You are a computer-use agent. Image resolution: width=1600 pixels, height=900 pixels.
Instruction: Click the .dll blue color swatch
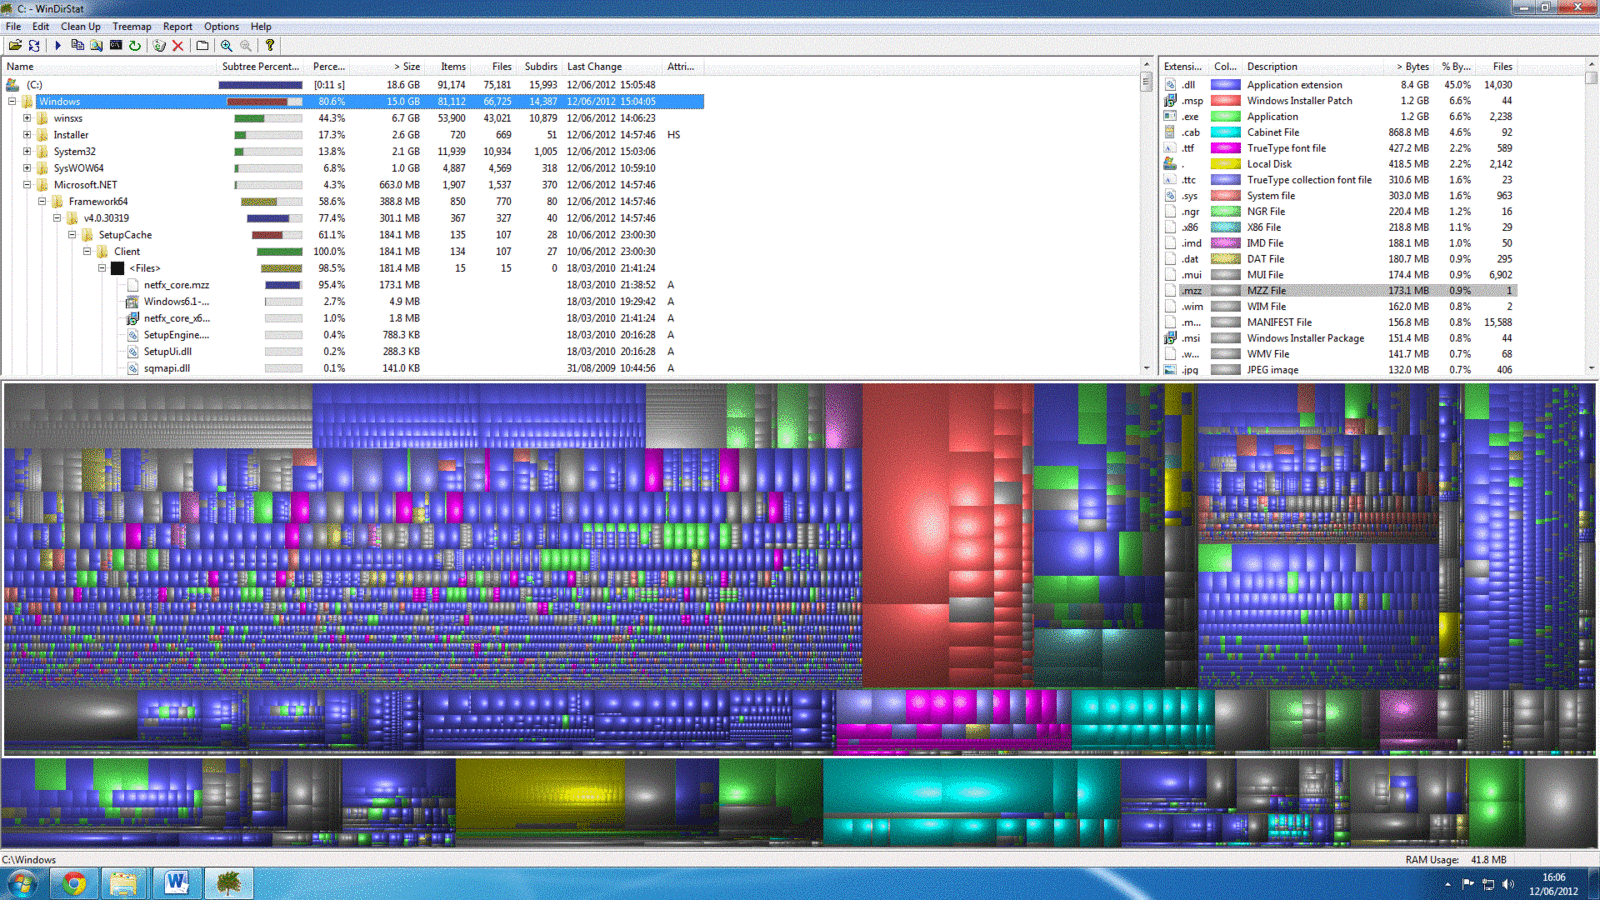coord(1226,85)
